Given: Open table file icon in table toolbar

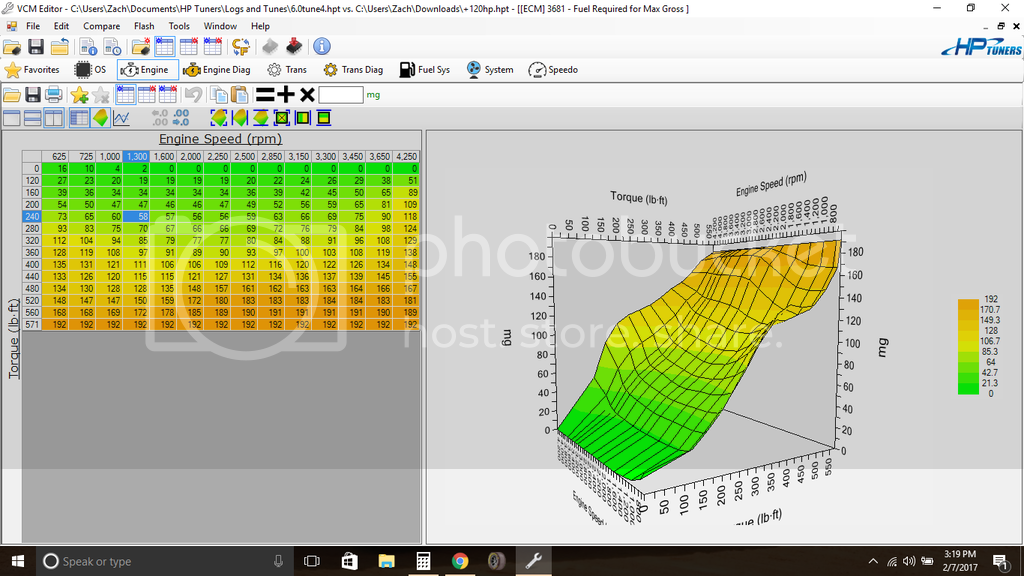Looking at the screenshot, I should [x=12, y=95].
